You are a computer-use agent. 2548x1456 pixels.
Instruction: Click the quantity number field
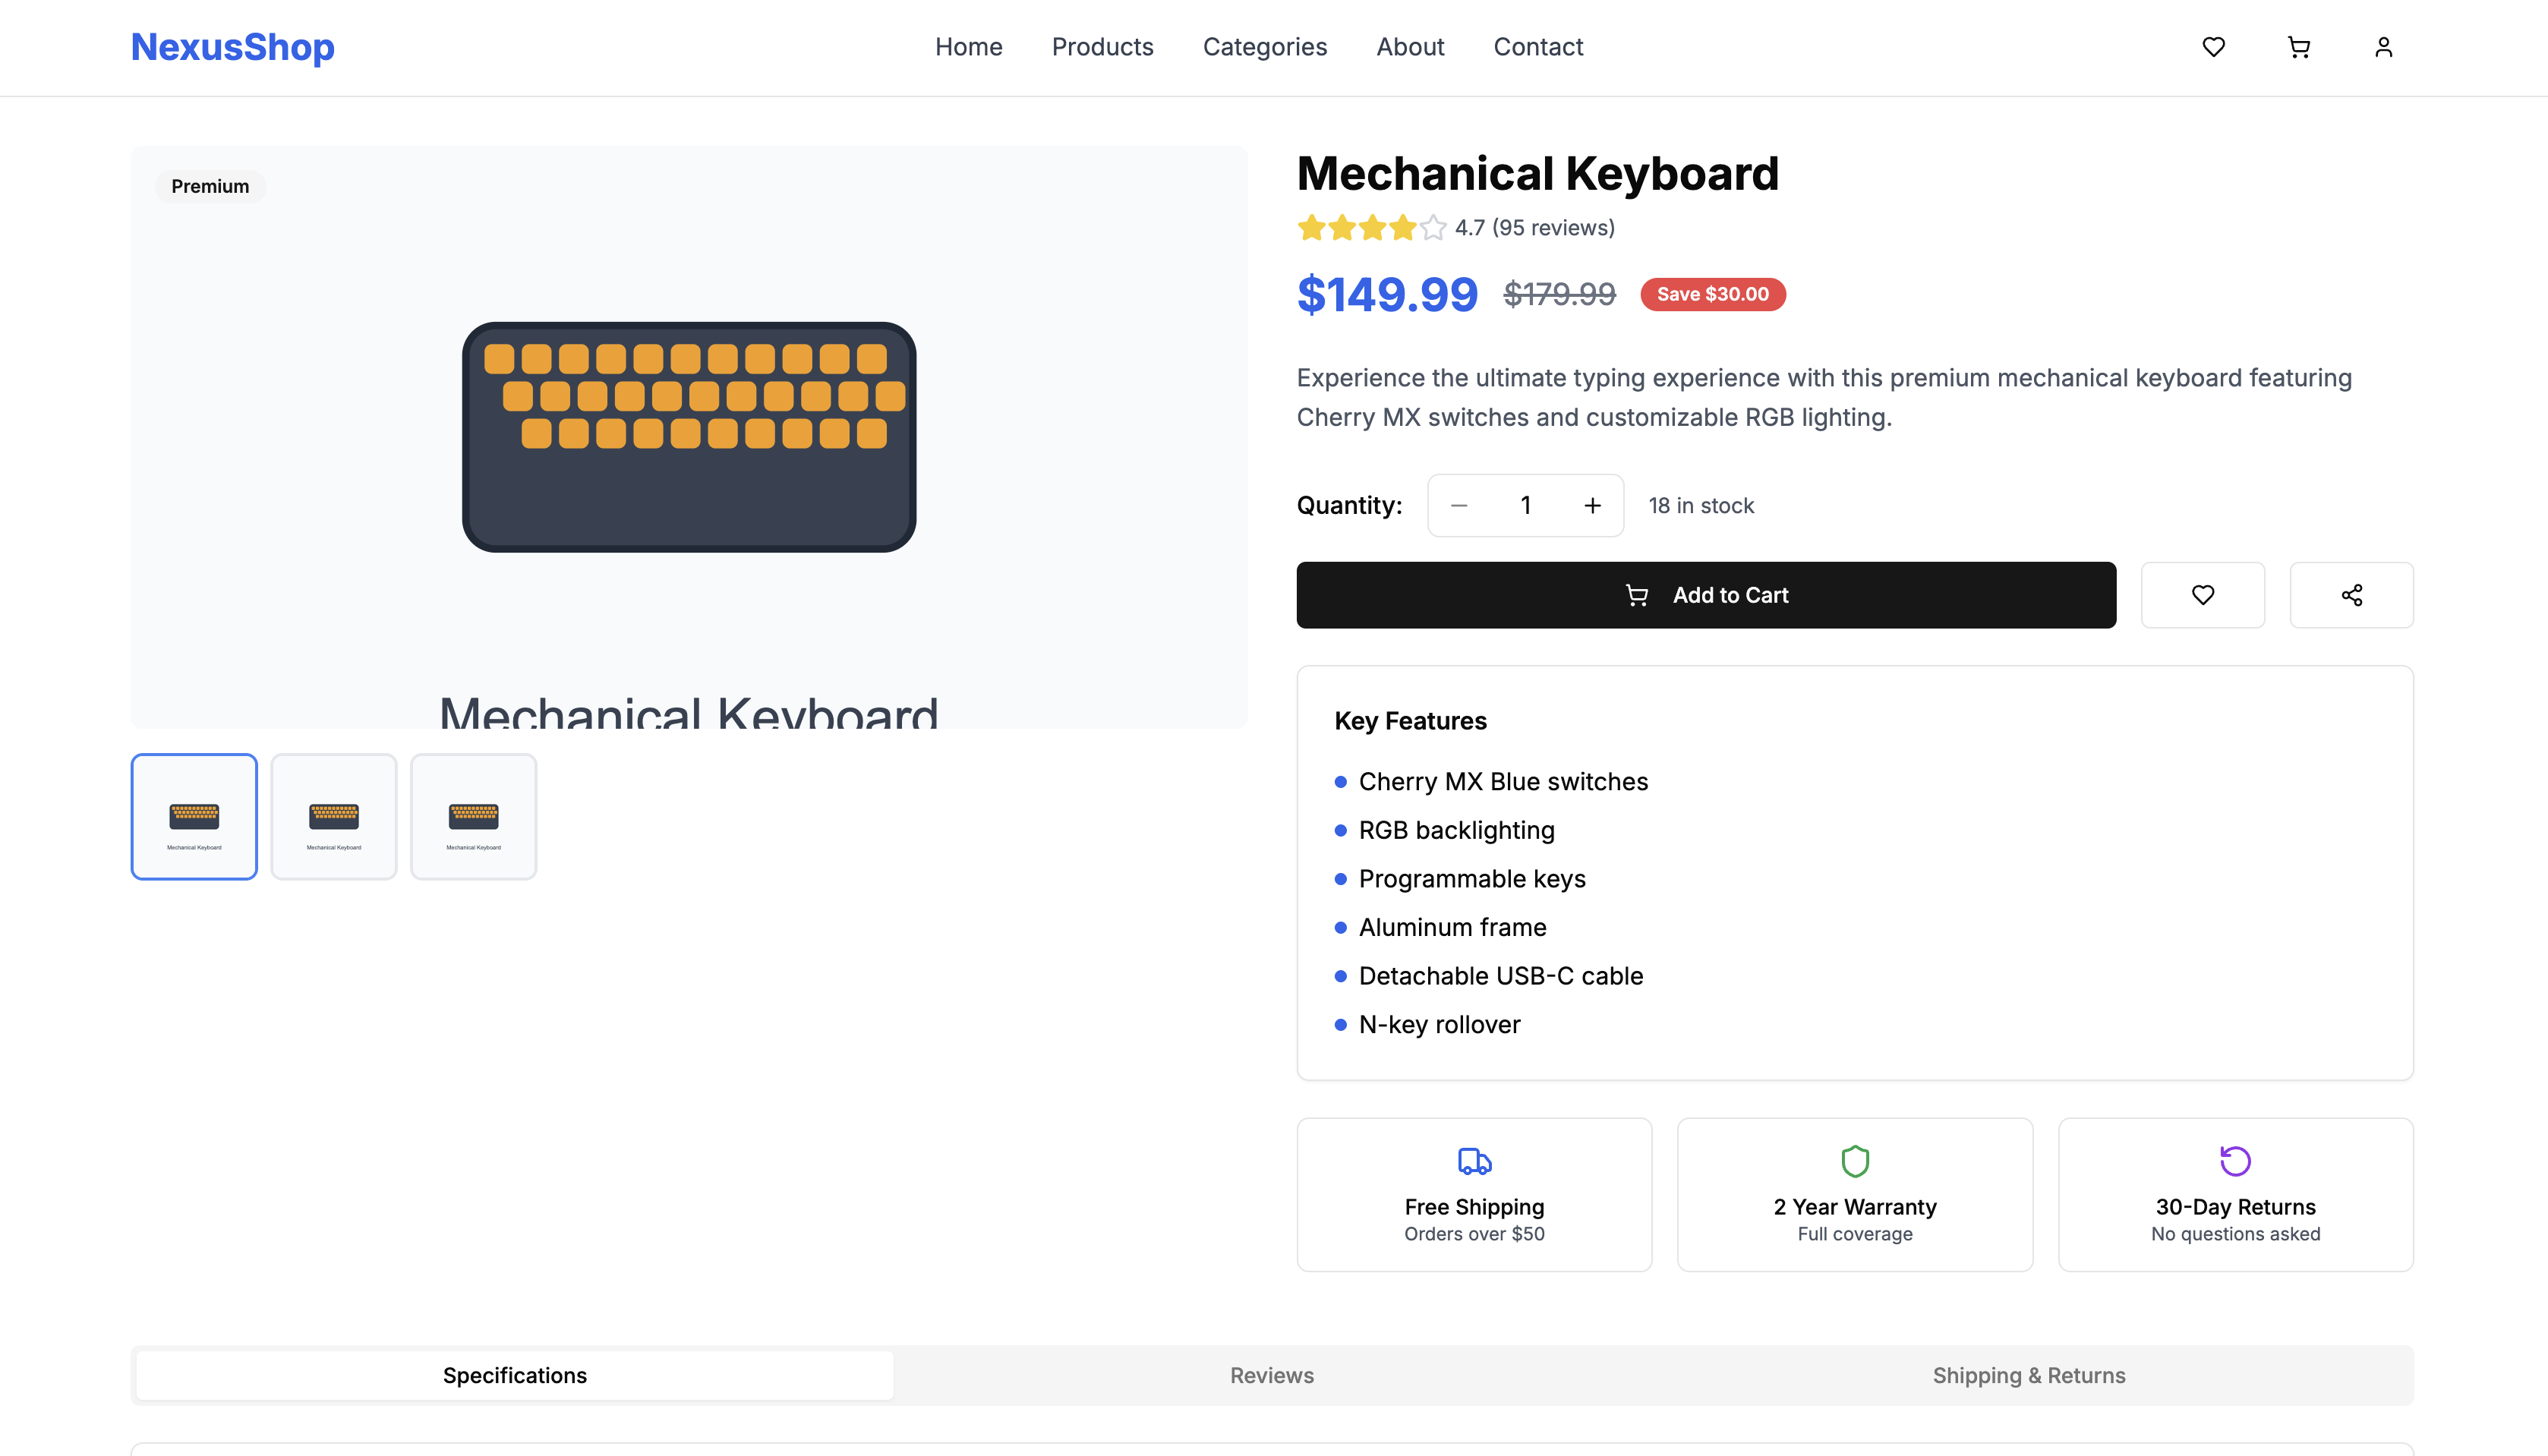pos(1525,506)
